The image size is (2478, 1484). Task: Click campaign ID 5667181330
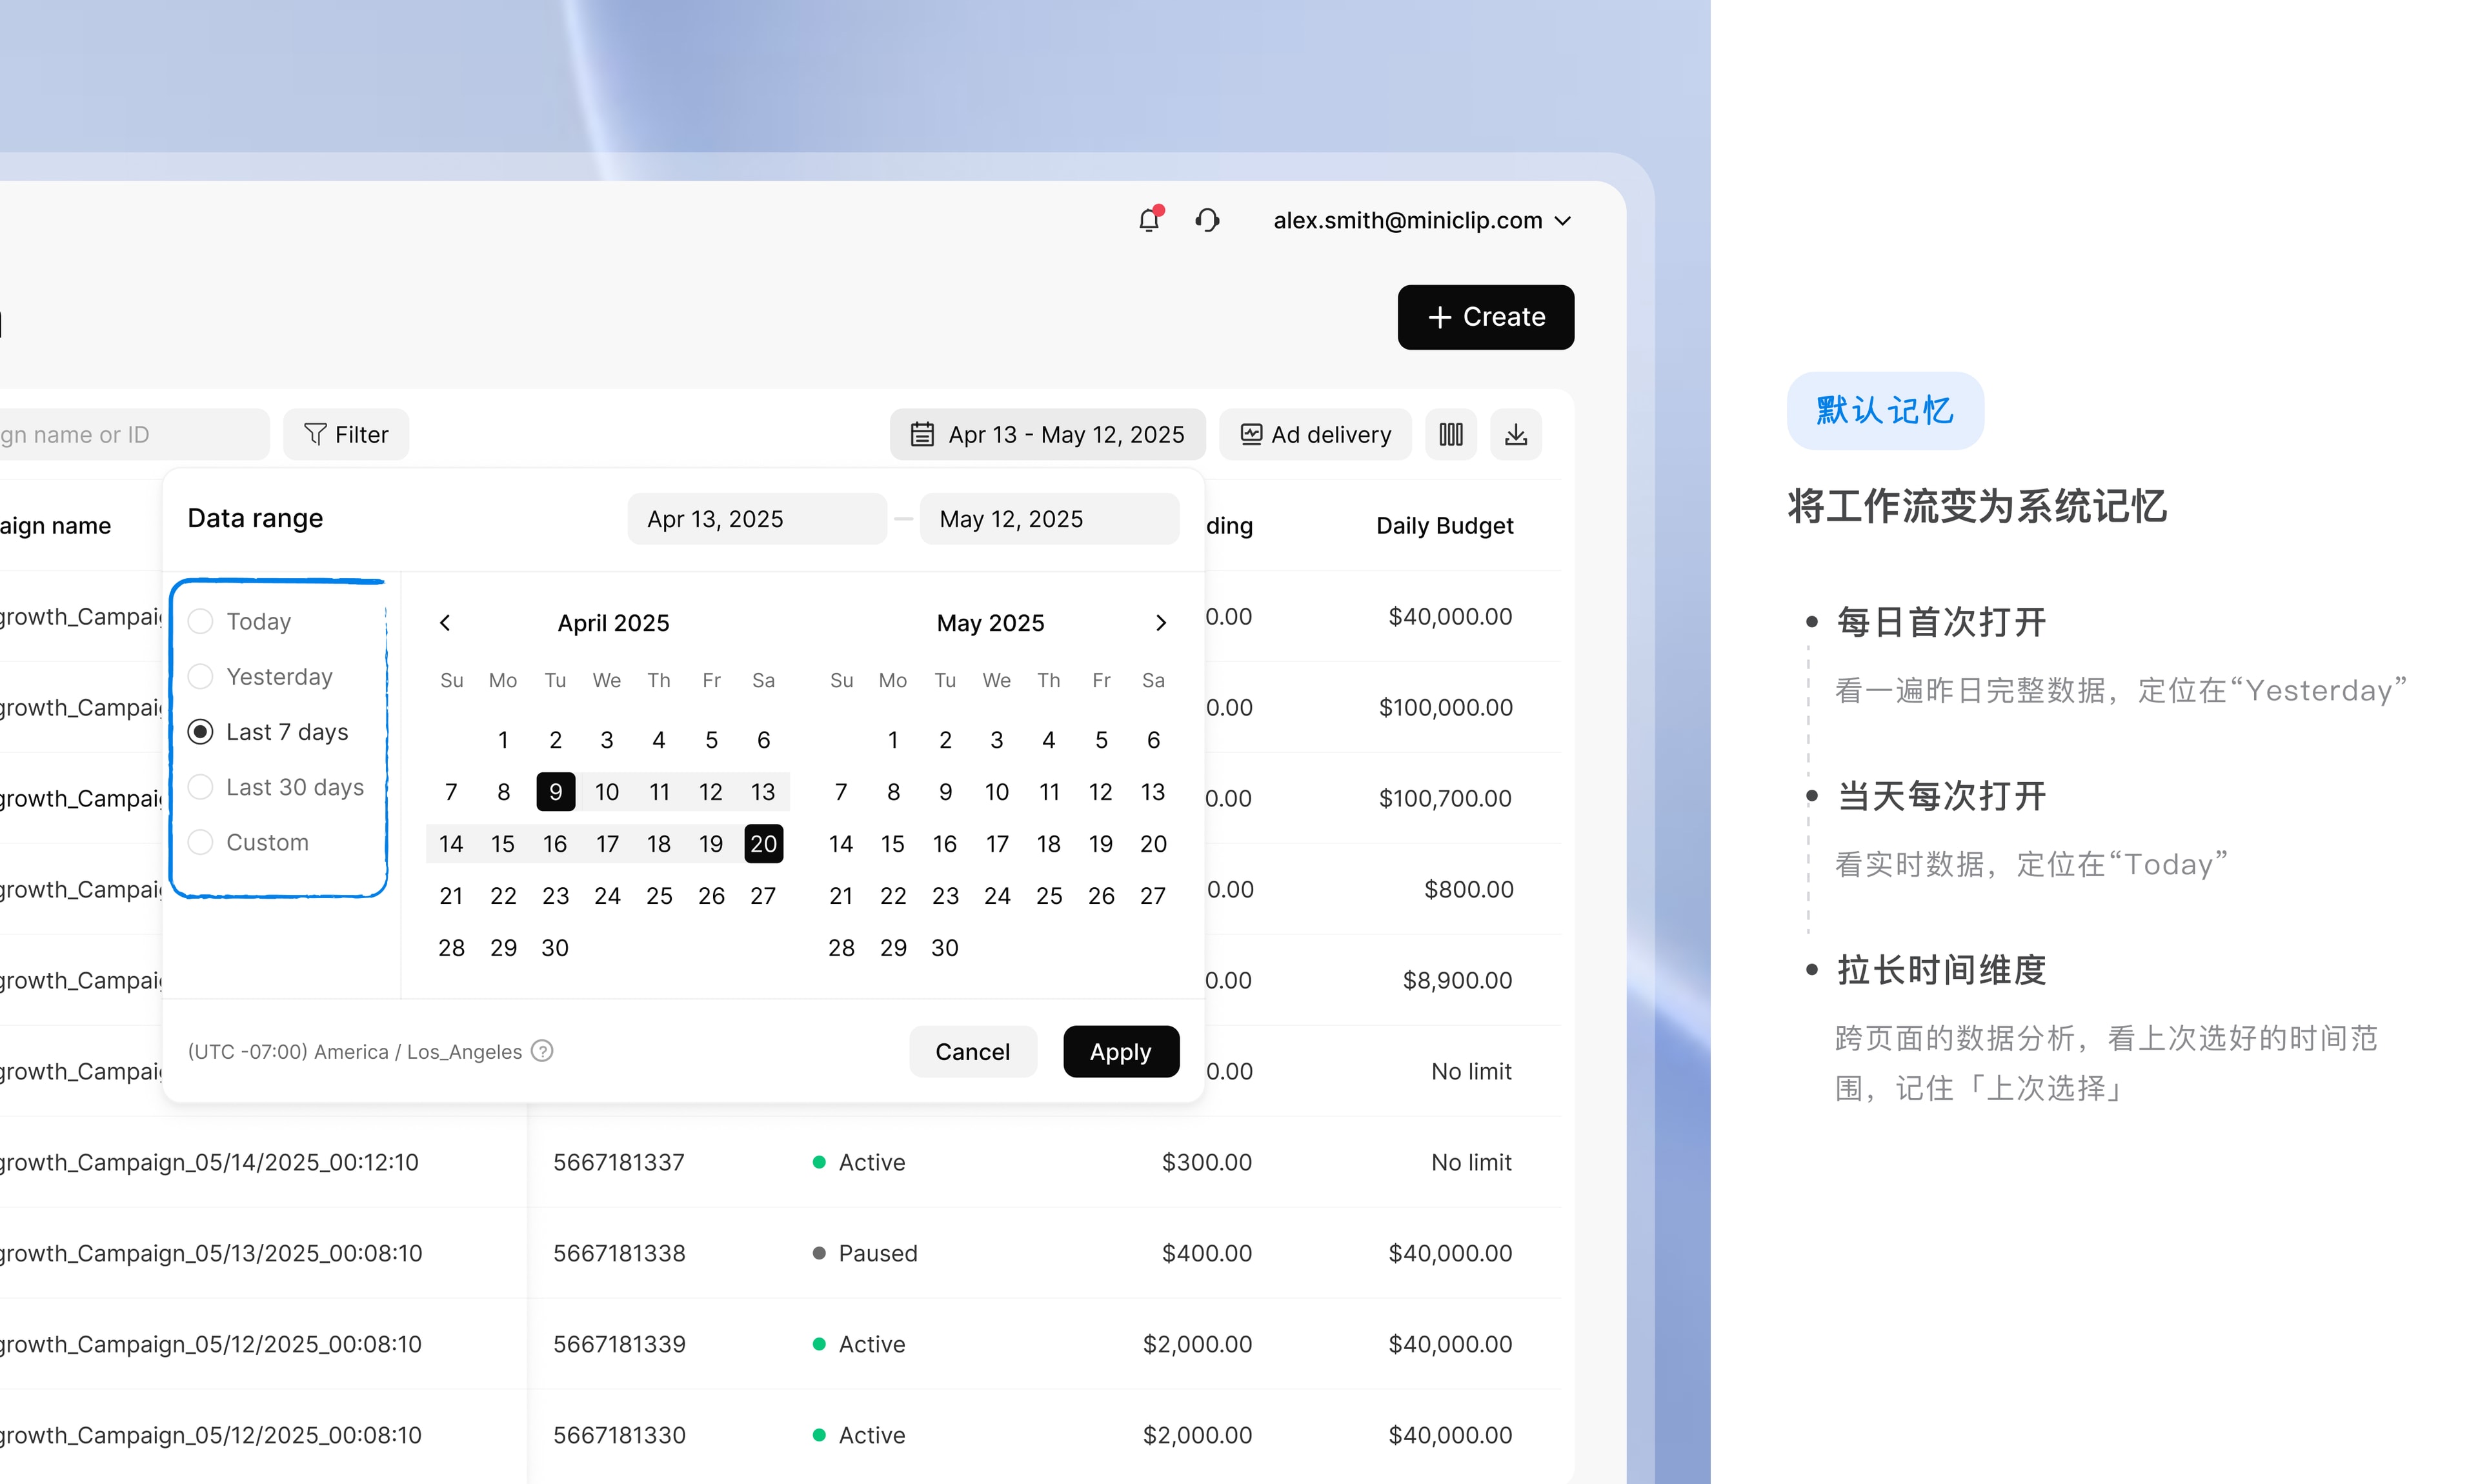click(619, 1435)
